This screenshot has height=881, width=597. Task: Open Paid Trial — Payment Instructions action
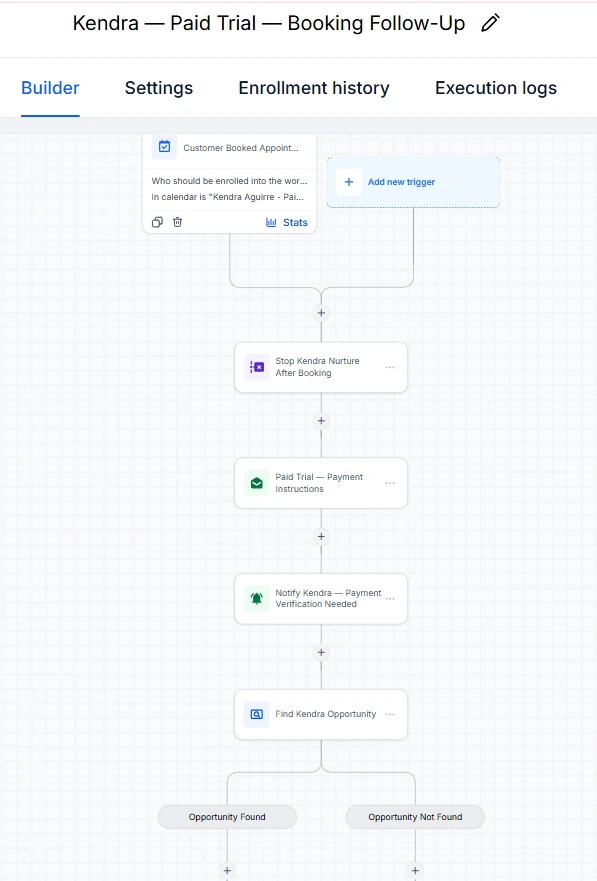tap(321, 483)
